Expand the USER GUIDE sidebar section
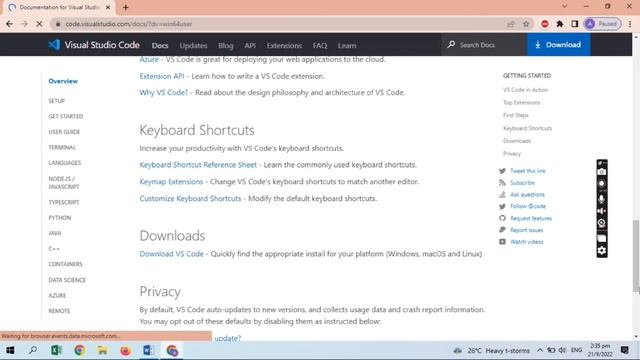This screenshot has width=640, height=360. (64, 132)
